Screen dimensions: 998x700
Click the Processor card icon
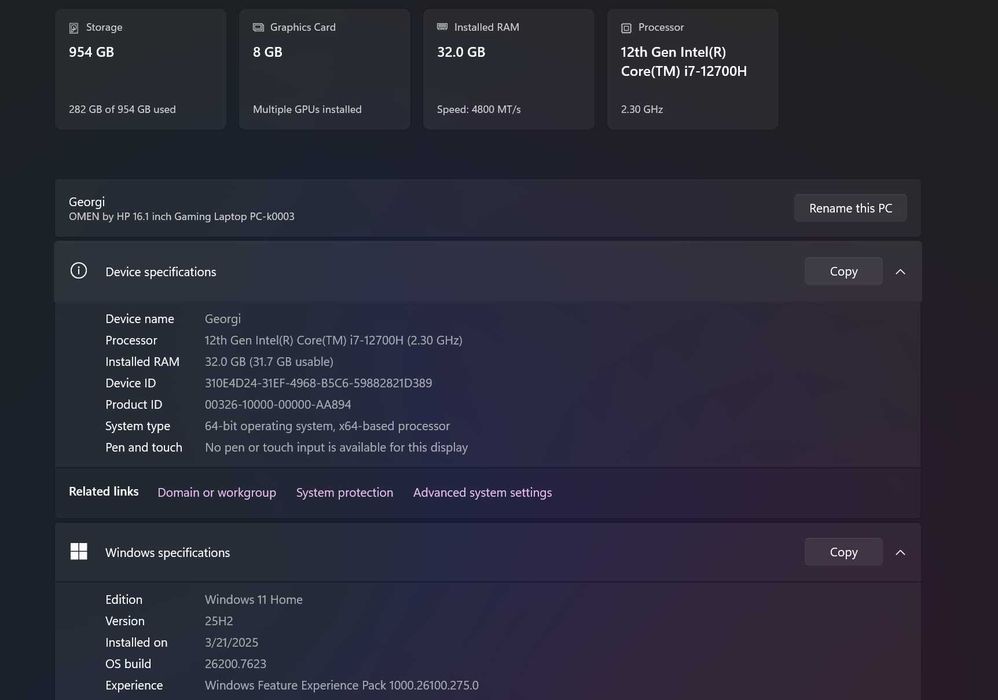point(626,28)
